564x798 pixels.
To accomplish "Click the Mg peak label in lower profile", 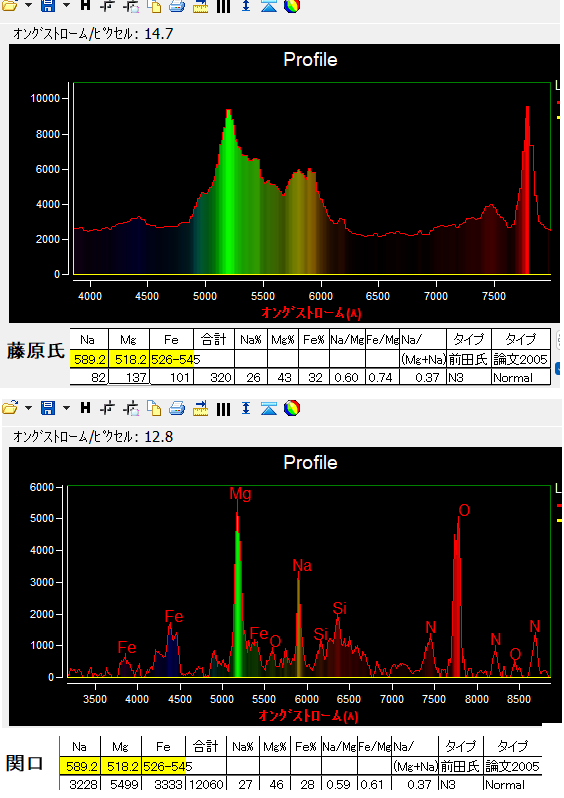I will pyautogui.click(x=240, y=493).
